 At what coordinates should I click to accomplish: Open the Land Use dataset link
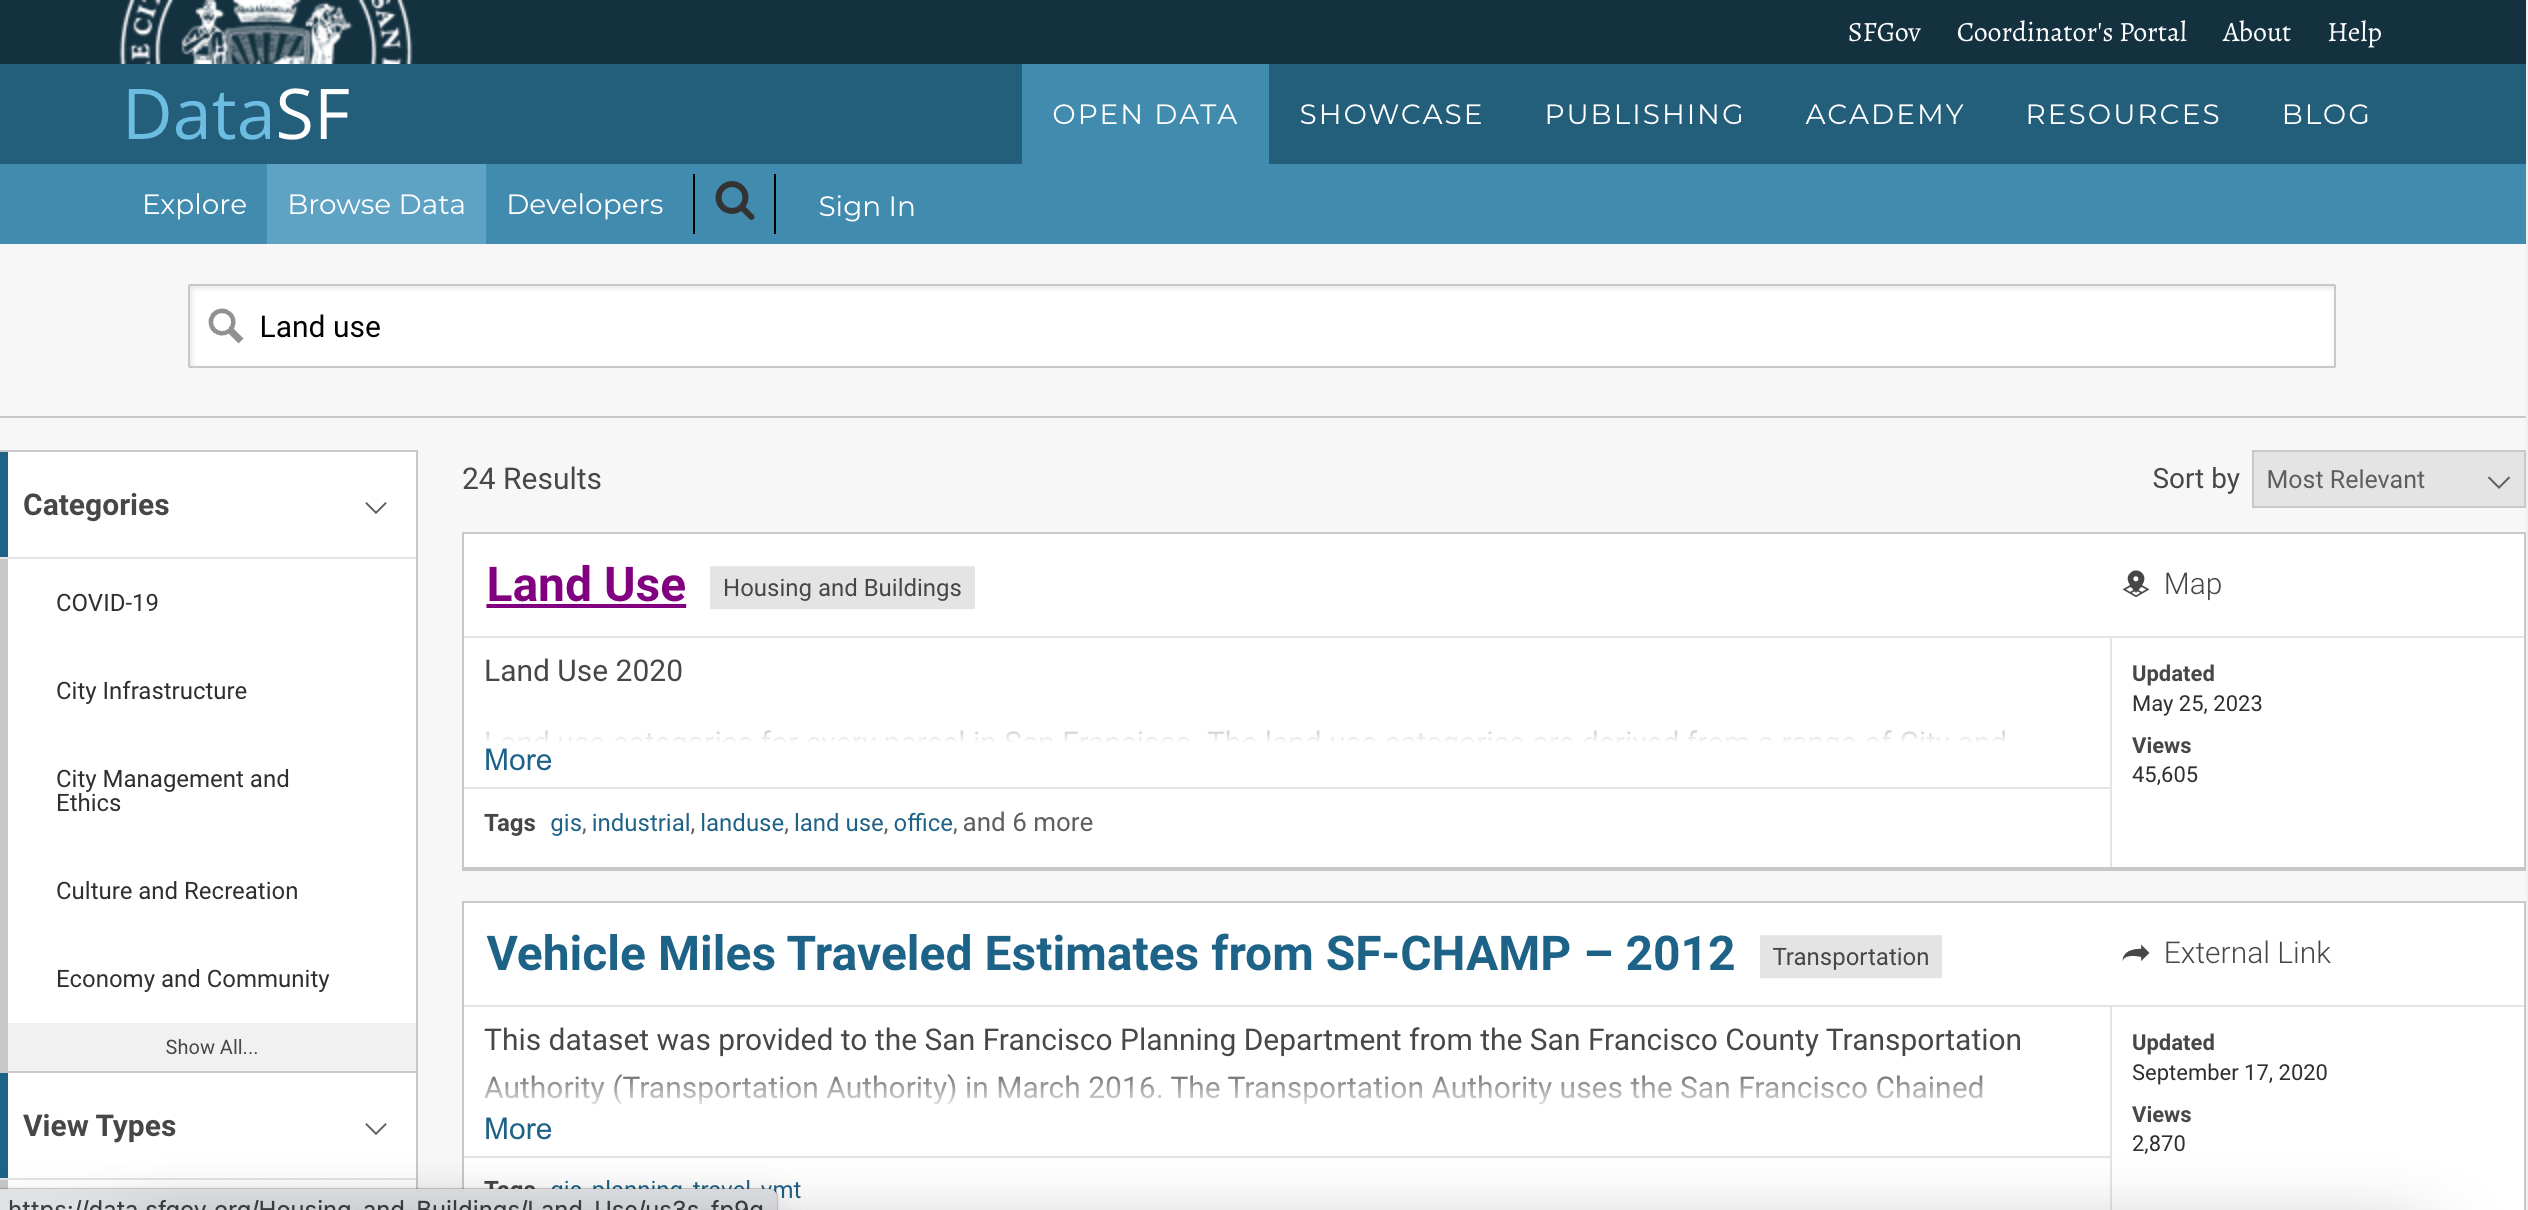586,585
